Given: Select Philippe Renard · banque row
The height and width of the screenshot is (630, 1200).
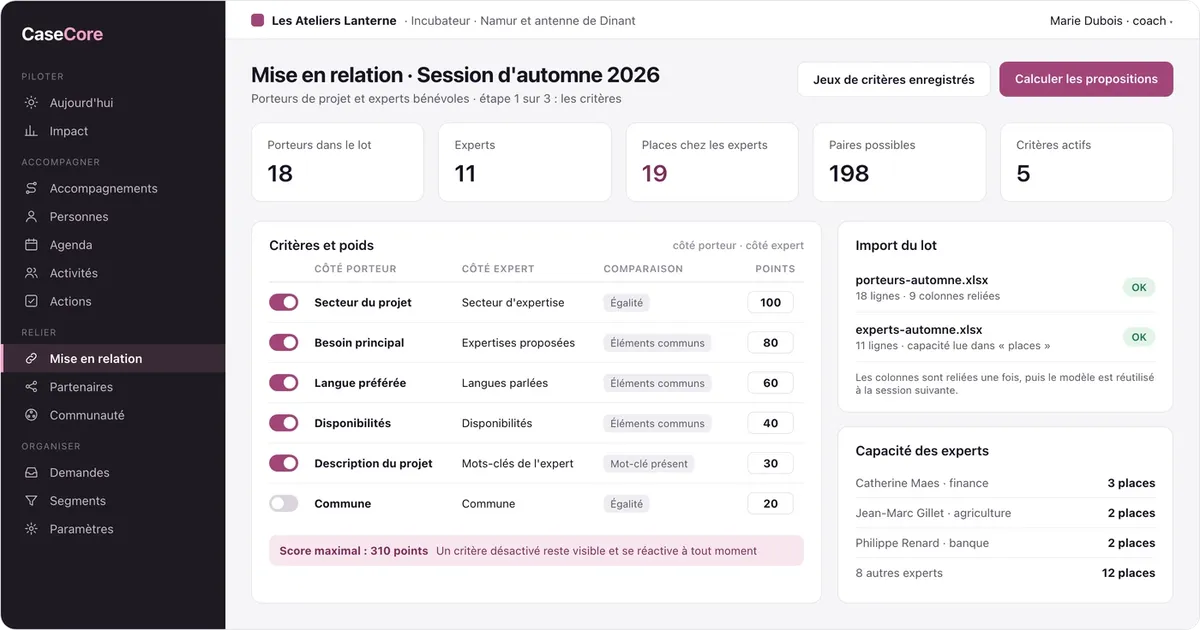Looking at the screenshot, I should 1005,543.
